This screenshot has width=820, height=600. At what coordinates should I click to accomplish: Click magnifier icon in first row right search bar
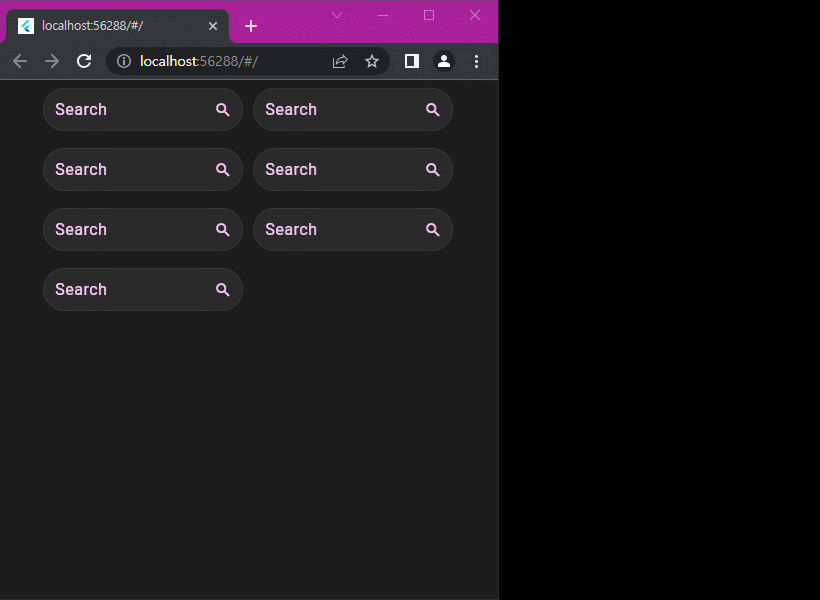432,110
